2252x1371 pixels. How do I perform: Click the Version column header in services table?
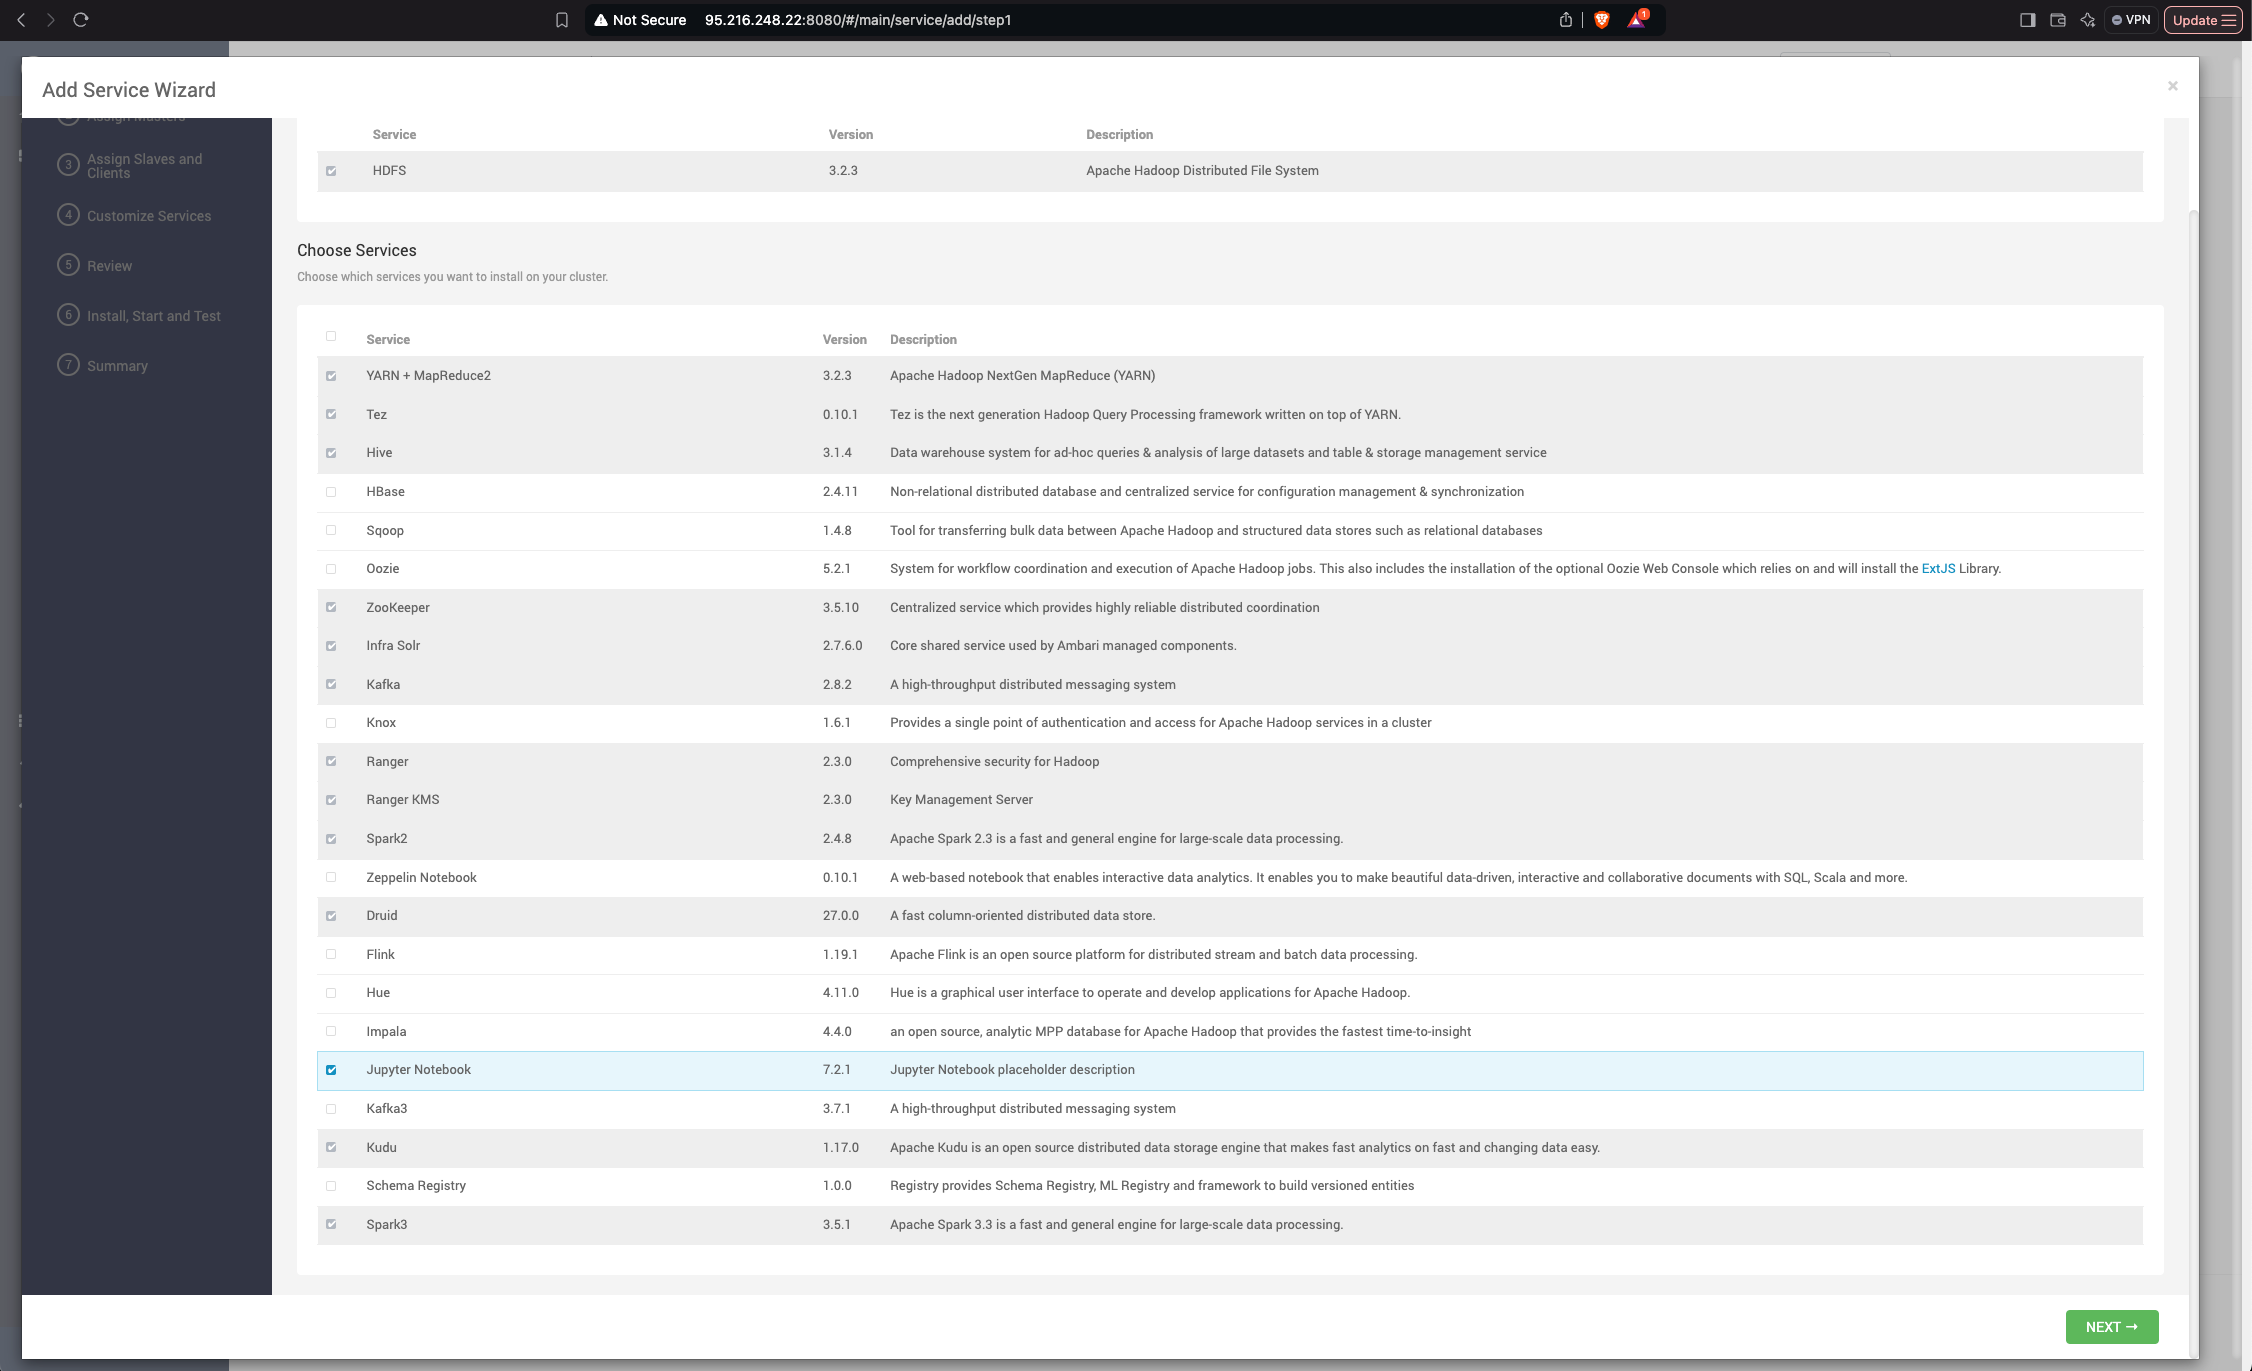coord(844,340)
